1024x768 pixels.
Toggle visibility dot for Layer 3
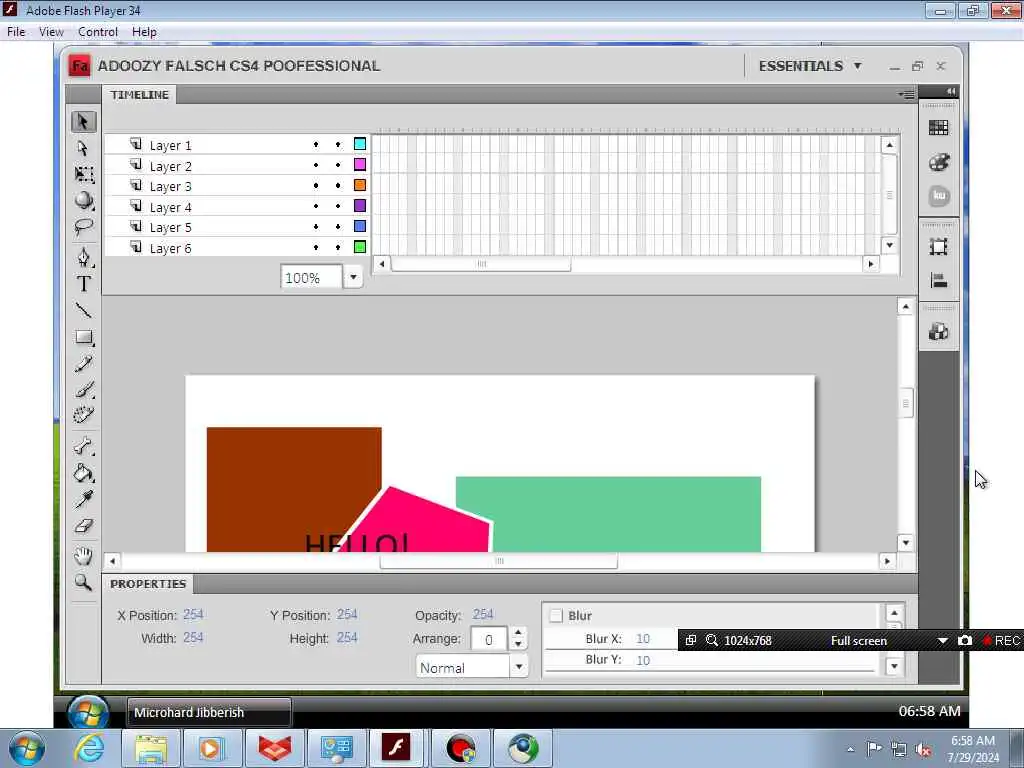pos(316,185)
